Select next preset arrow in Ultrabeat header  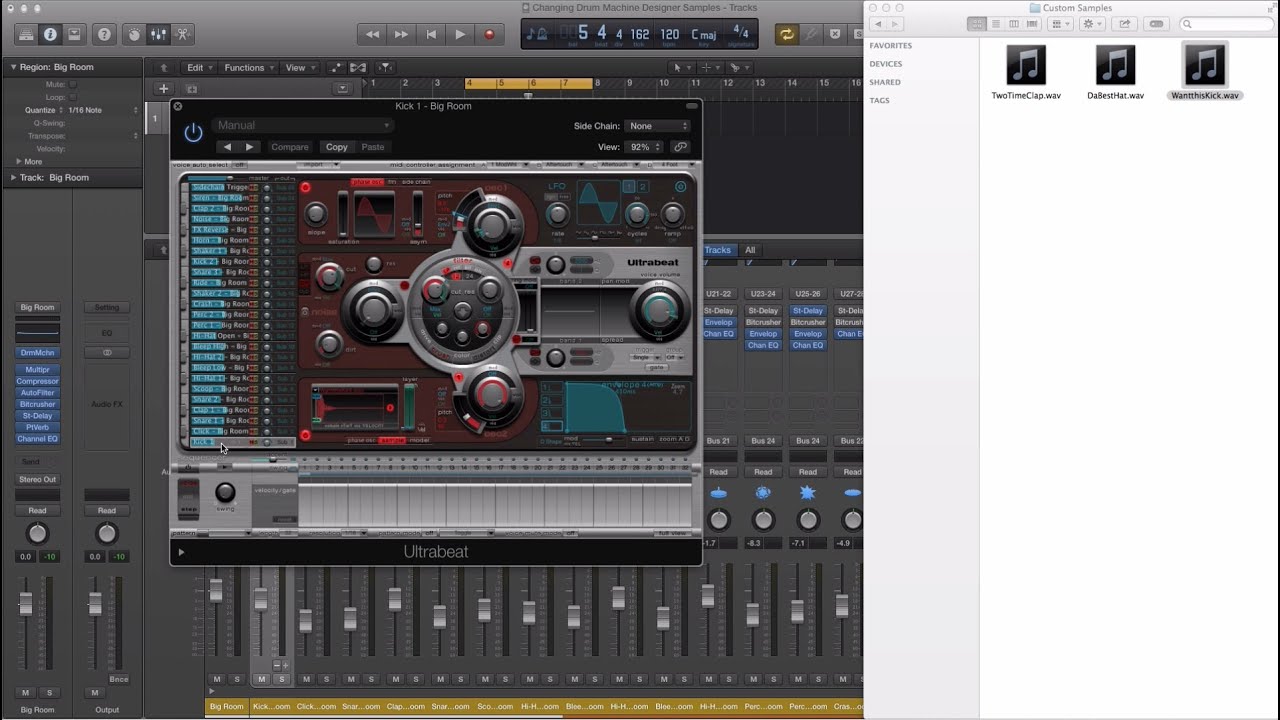[x=250, y=147]
